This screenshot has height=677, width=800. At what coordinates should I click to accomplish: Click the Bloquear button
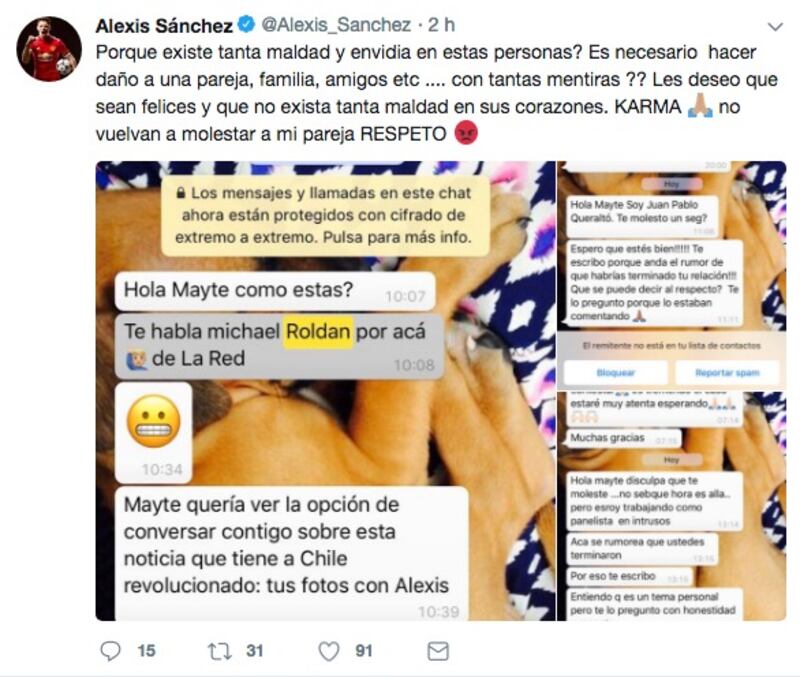(x=616, y=372)
